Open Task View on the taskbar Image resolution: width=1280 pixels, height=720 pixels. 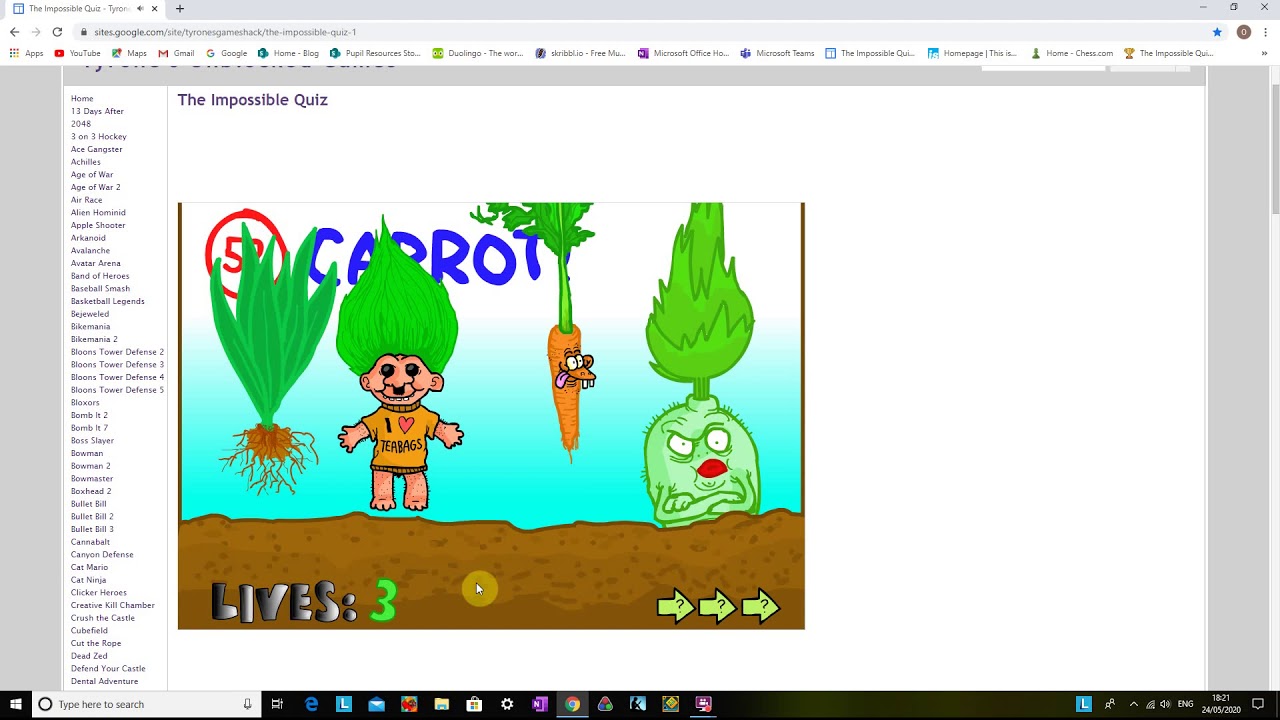tap(277, 704)
